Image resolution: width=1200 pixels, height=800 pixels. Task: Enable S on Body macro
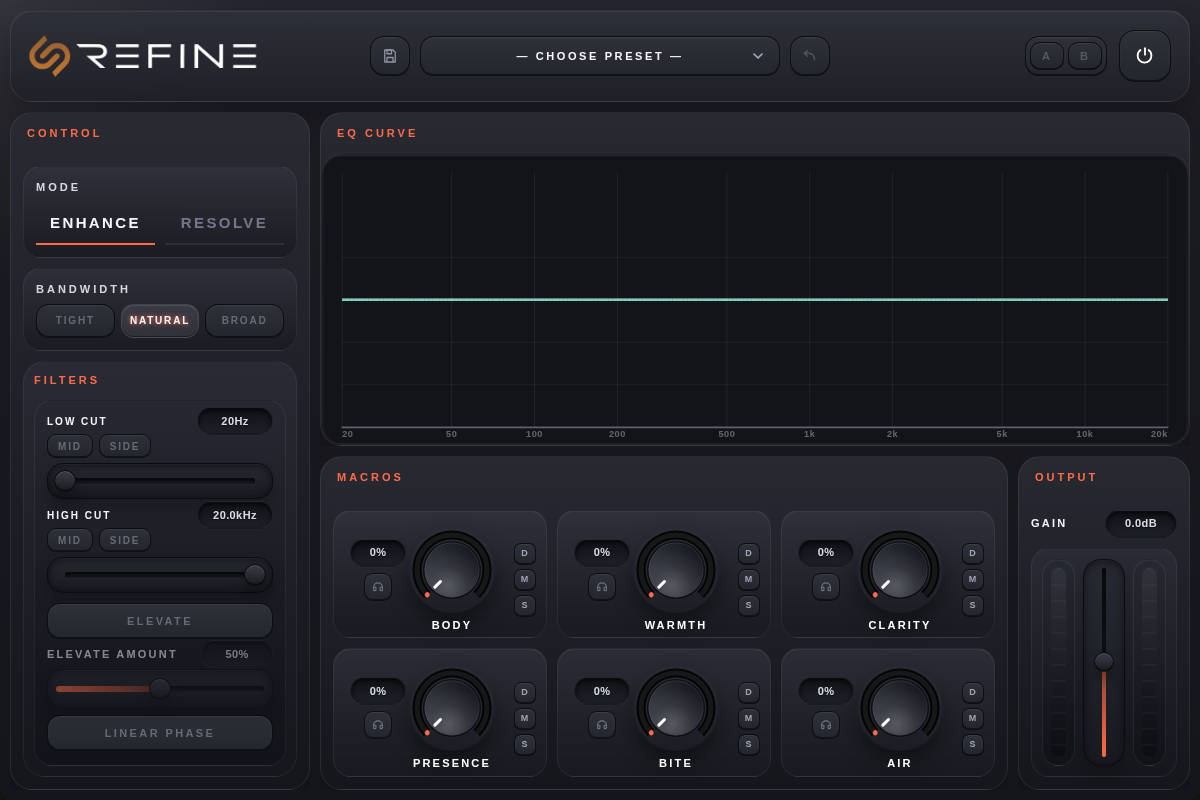pos(525,605)
